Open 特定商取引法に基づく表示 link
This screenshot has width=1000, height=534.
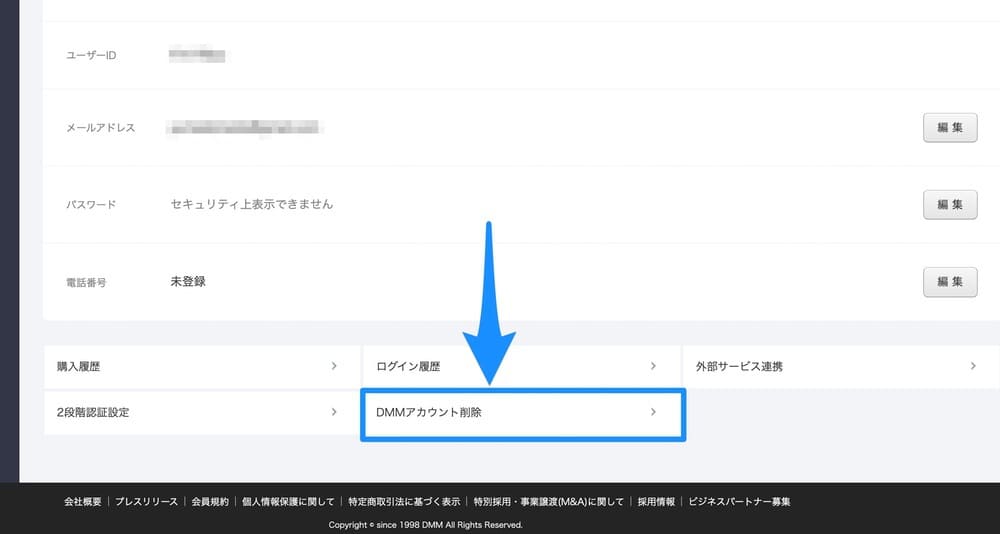coord(404,502)
